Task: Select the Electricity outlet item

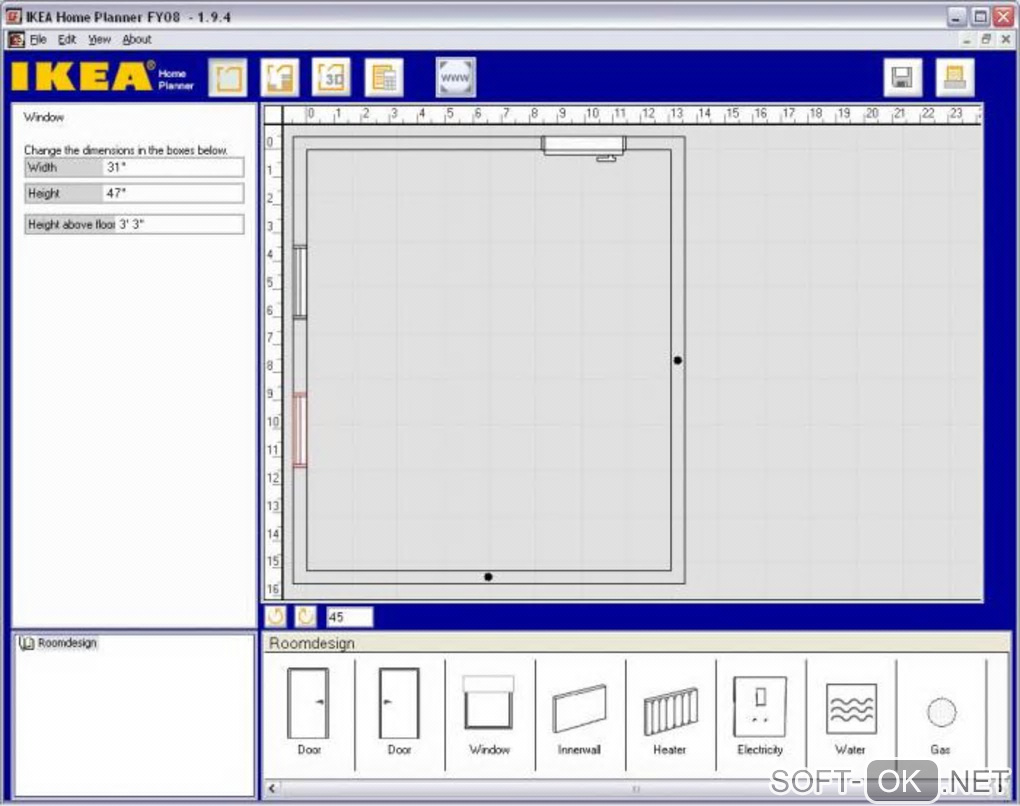Action: [760, 714]
